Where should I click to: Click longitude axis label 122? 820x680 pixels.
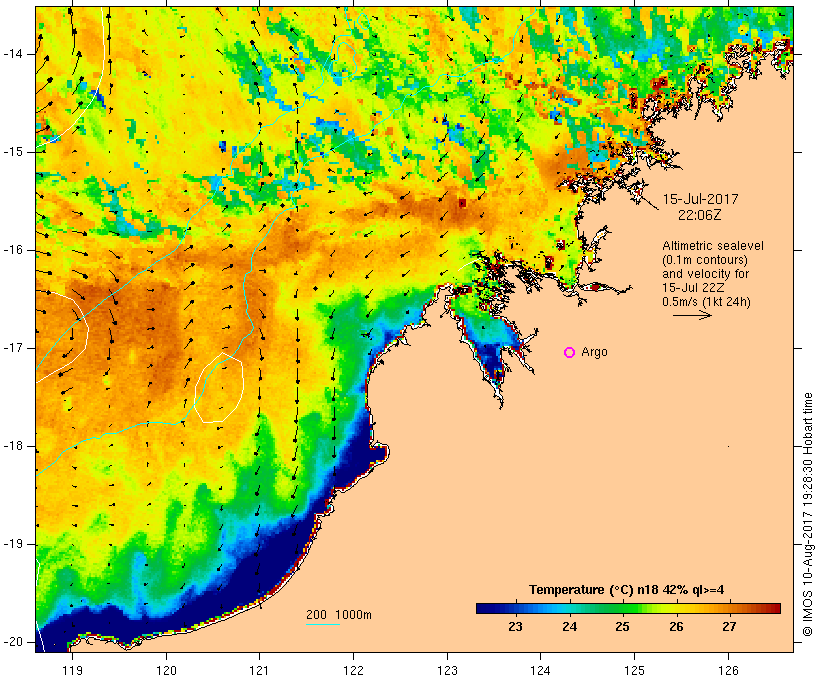coord(354,670)
